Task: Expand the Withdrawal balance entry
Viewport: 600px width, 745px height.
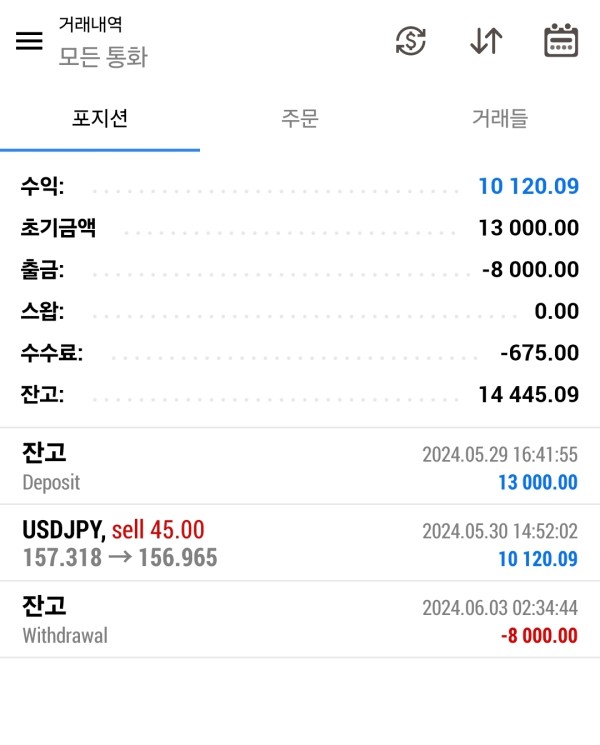Action: click(x=300, y=620)
